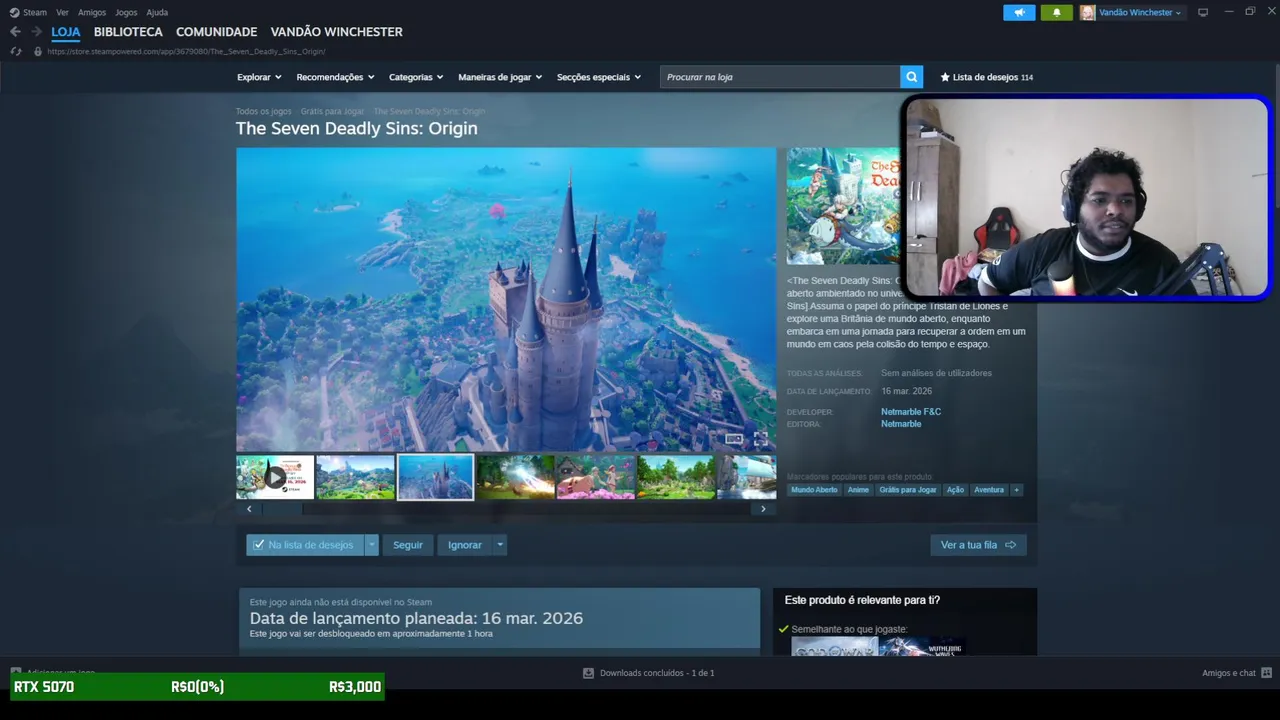Screen dimensions: 1280x720
Task: Click the padlock icon beside the URL
Action: tap(38, 51)
